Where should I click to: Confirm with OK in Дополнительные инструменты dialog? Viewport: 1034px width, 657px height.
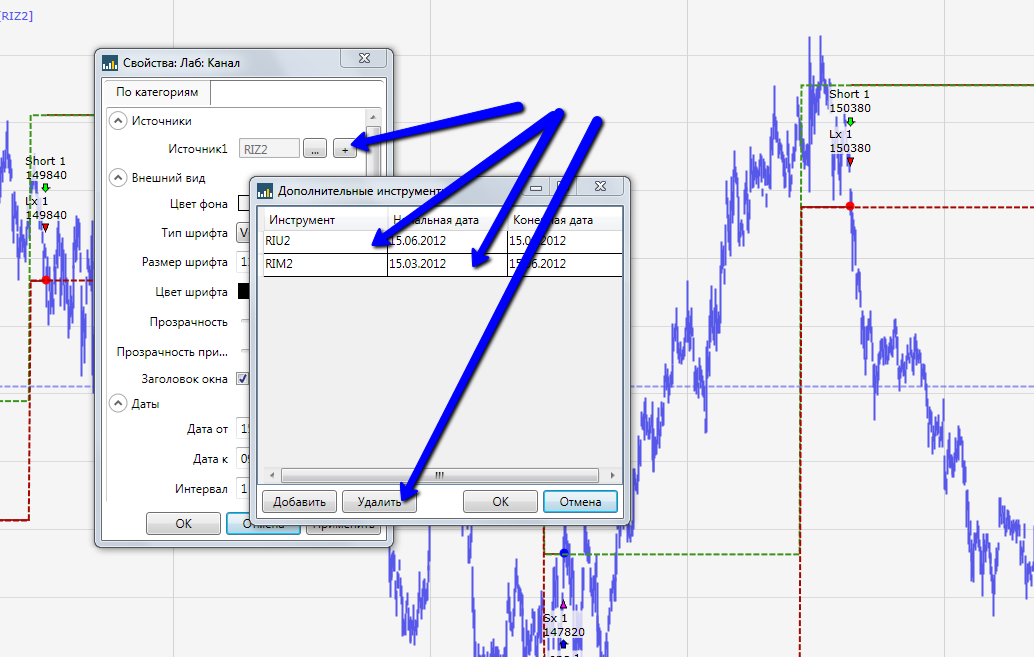[501, 501]
